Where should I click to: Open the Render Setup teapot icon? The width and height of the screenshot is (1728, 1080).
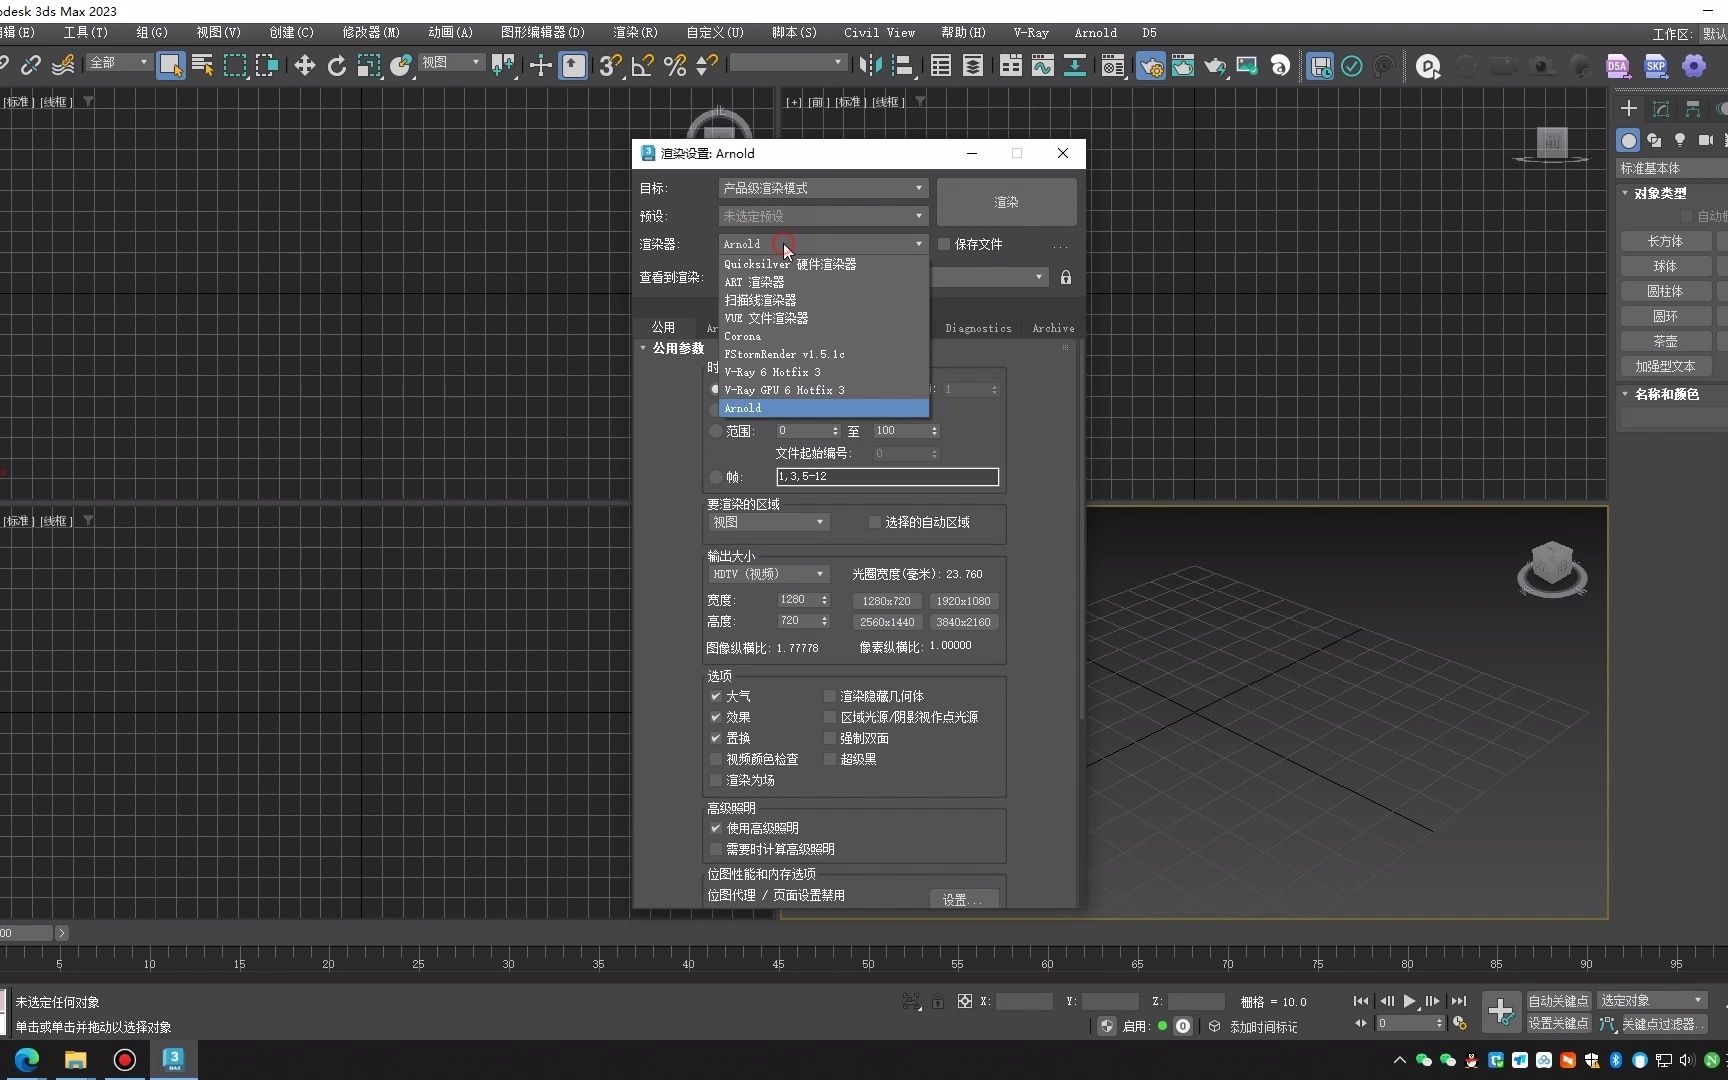tap(1150, 66)
